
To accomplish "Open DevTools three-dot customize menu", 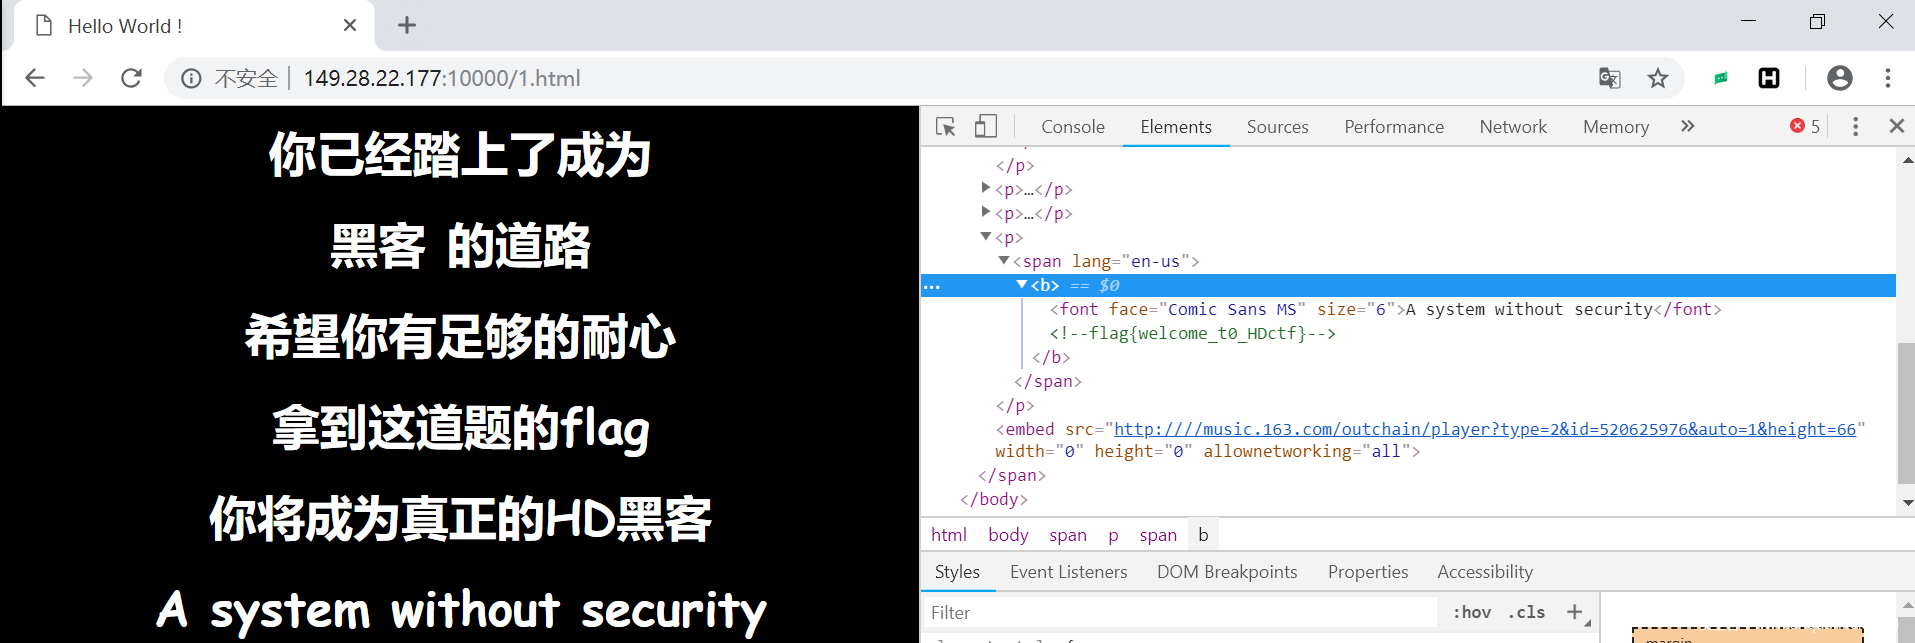I will point(1855,127).
